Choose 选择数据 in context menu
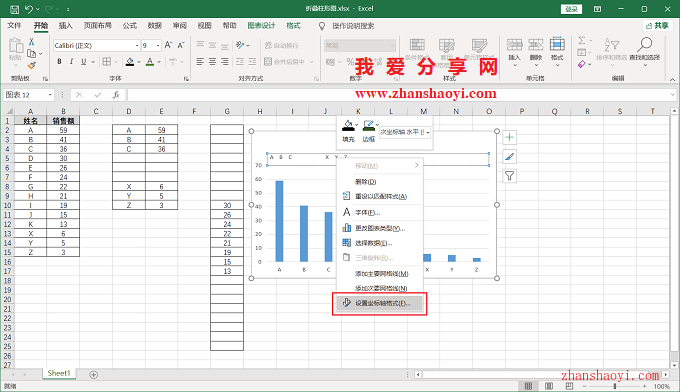 (379, 243)
